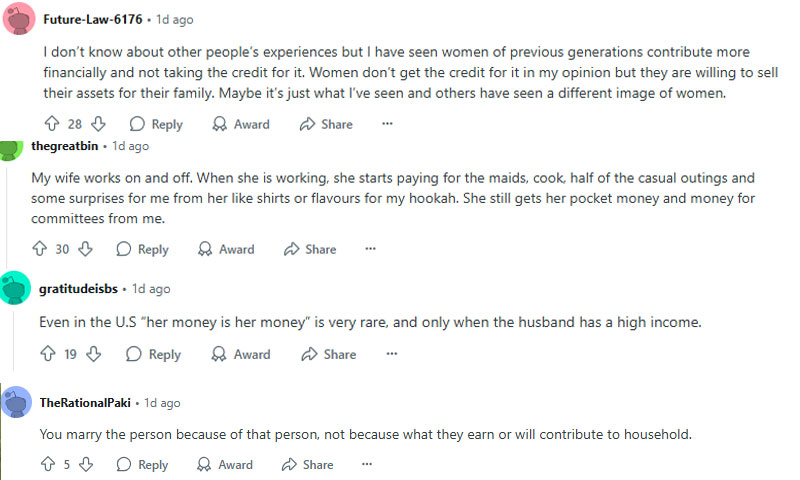Open more options on Future-Law-6176's comment
This screenshot has width=800, height=480.
(x=387, y=123)
